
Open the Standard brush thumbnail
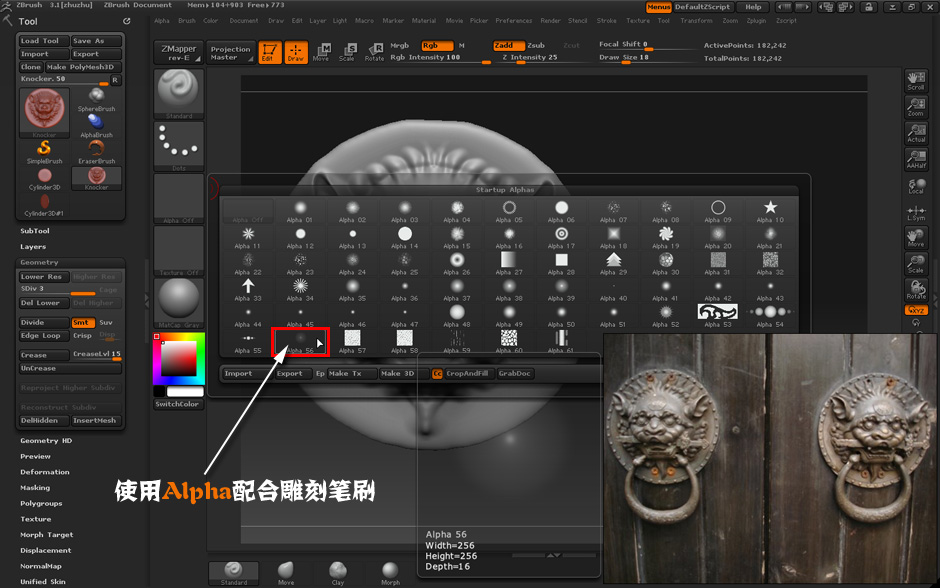179,94
